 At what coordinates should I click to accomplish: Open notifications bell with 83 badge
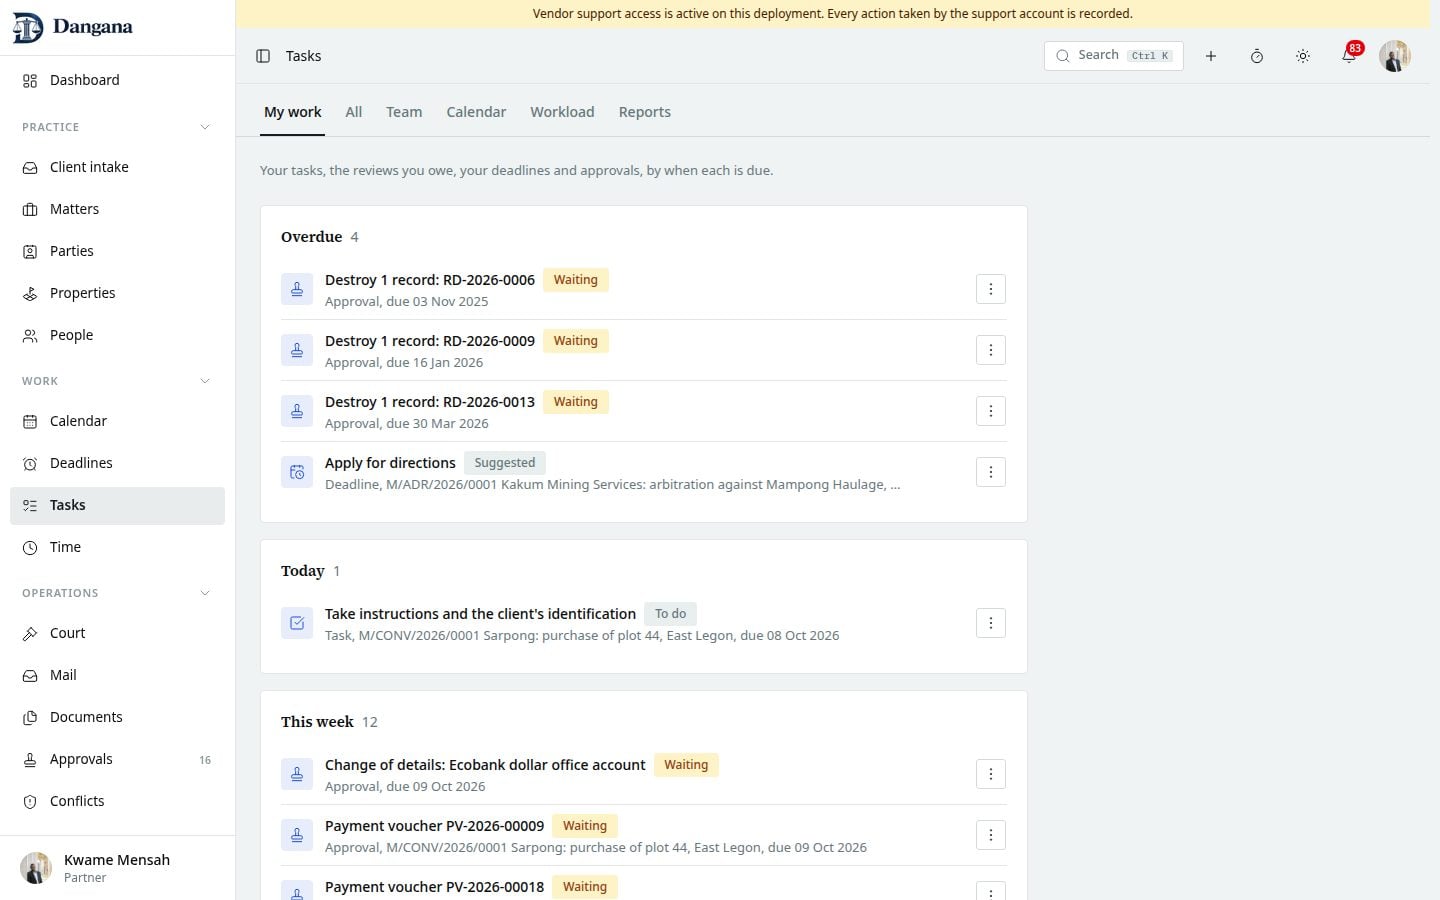pos(1349,56)
